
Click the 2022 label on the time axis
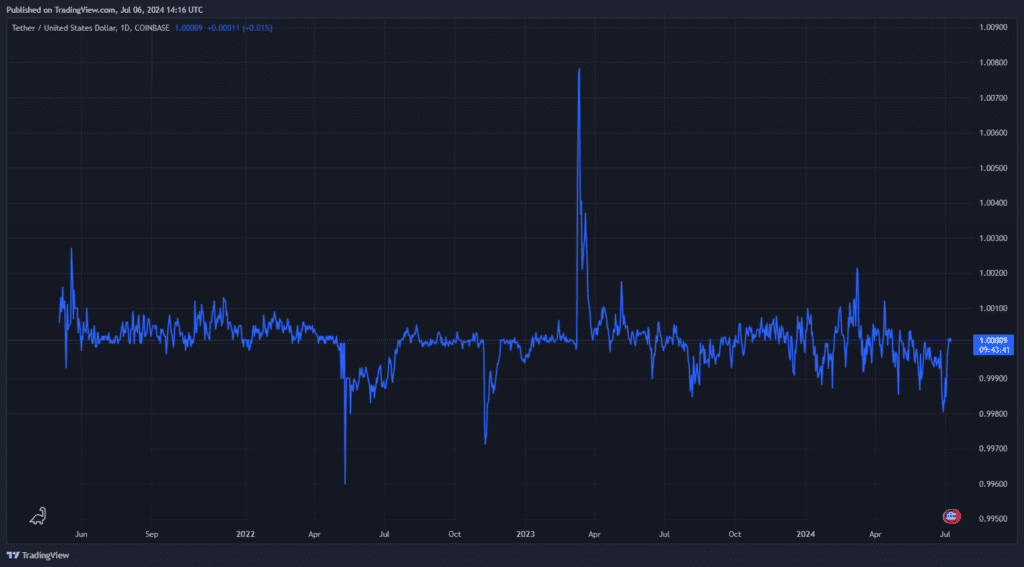(246, 535)
